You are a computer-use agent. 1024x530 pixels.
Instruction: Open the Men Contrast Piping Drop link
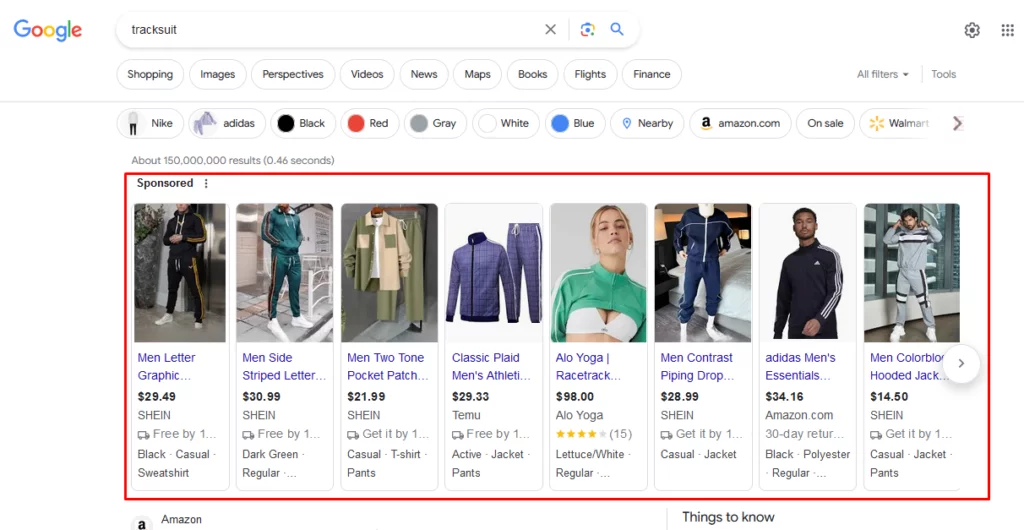pyautogui.click(x=697, y=367)
